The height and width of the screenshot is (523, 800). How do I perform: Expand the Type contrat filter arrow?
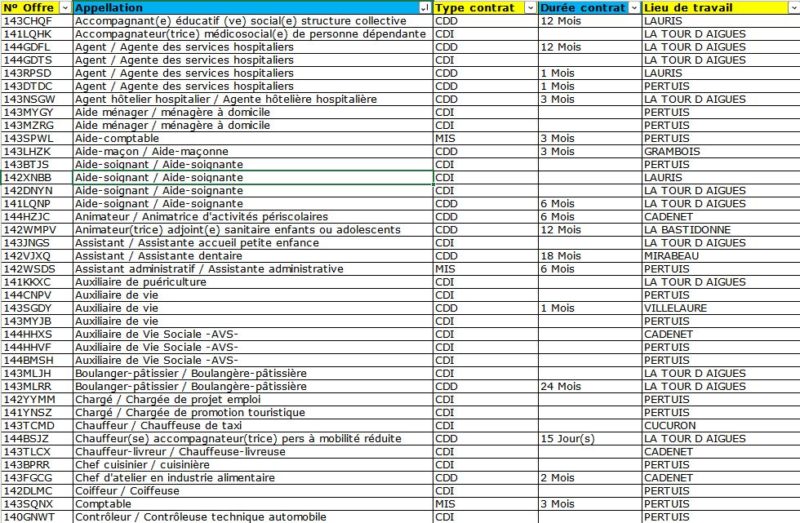coord(531,8)
